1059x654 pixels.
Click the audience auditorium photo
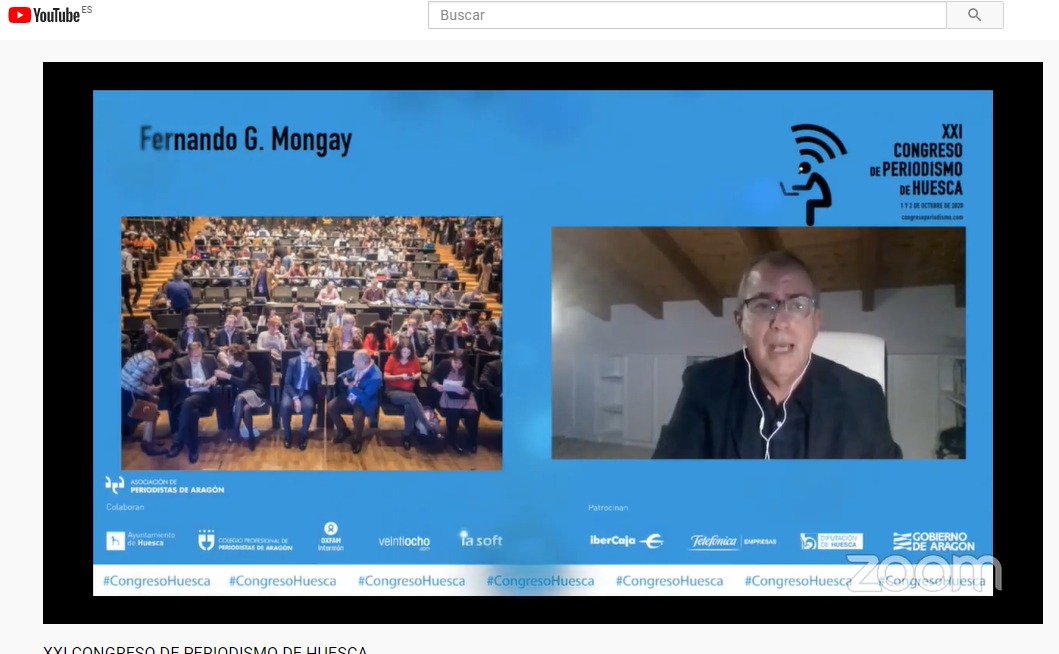(x=311, y=343)
